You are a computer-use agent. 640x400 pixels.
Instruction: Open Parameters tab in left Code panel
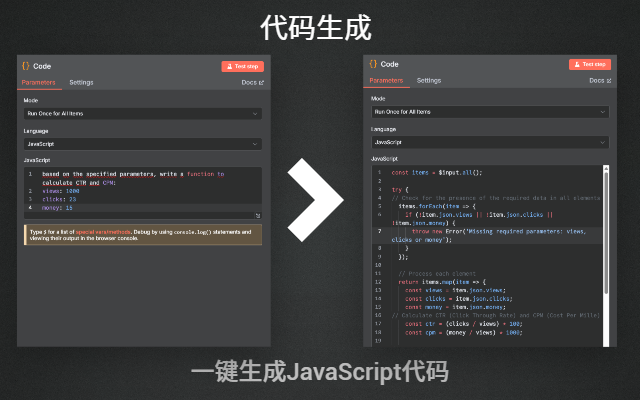click(38, 82)
